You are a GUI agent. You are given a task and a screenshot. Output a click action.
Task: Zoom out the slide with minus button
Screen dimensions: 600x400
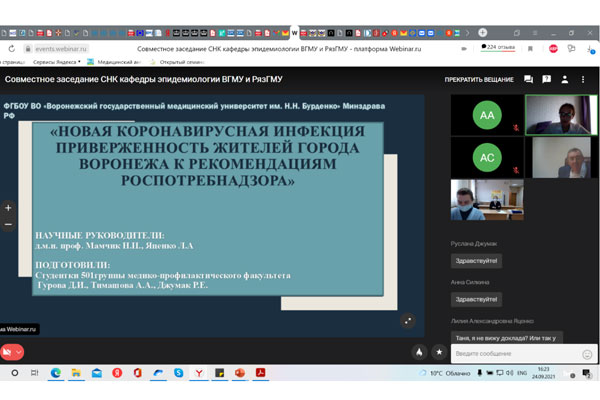[8, 224]
